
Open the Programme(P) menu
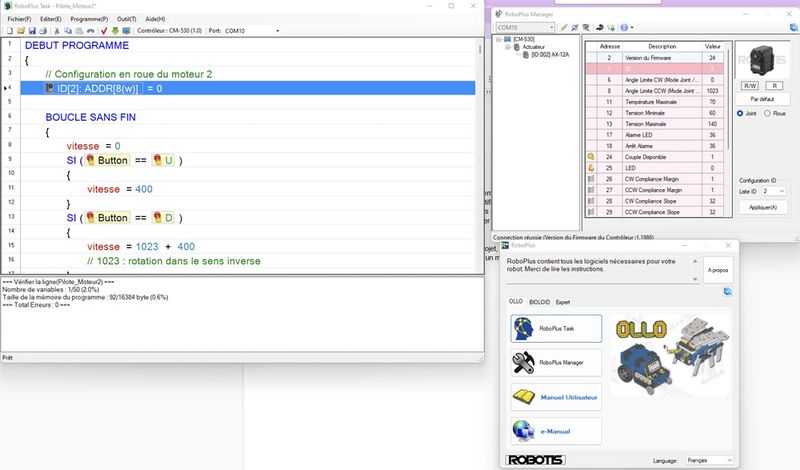[x=89, y=18]
